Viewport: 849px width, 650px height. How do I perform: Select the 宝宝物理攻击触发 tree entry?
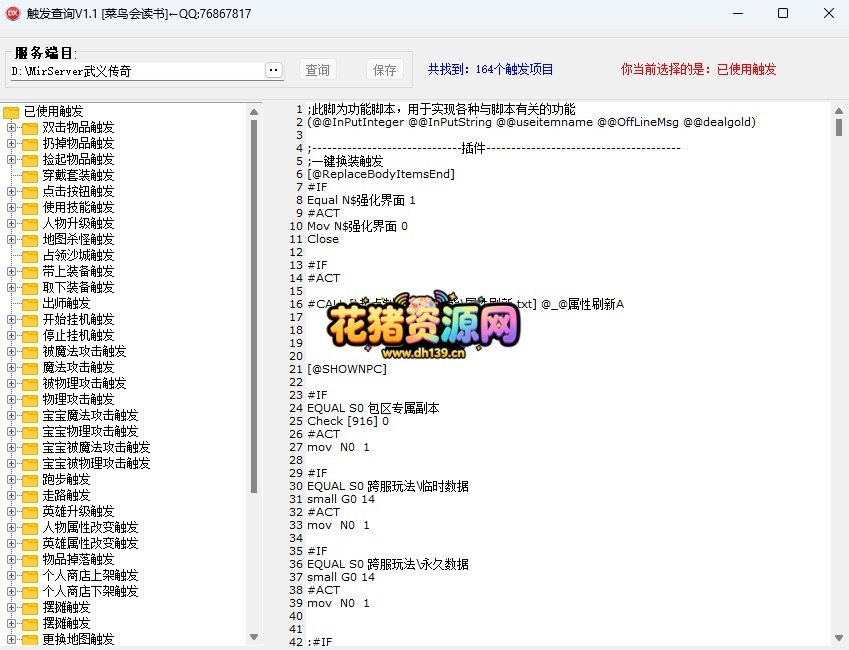tap(90, 432)
